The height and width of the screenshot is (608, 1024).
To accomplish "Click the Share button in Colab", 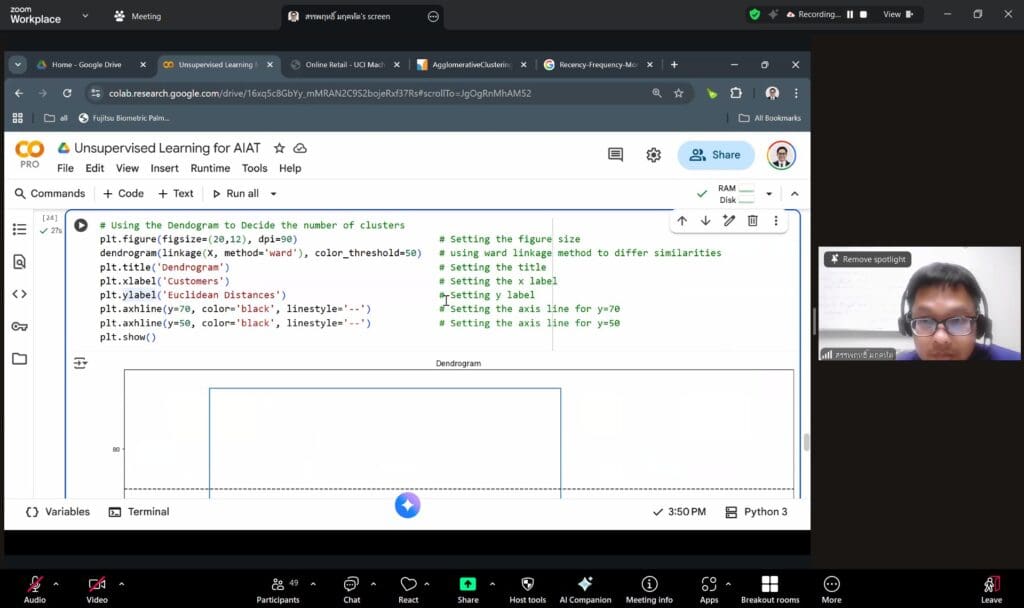I will point(715,155).
